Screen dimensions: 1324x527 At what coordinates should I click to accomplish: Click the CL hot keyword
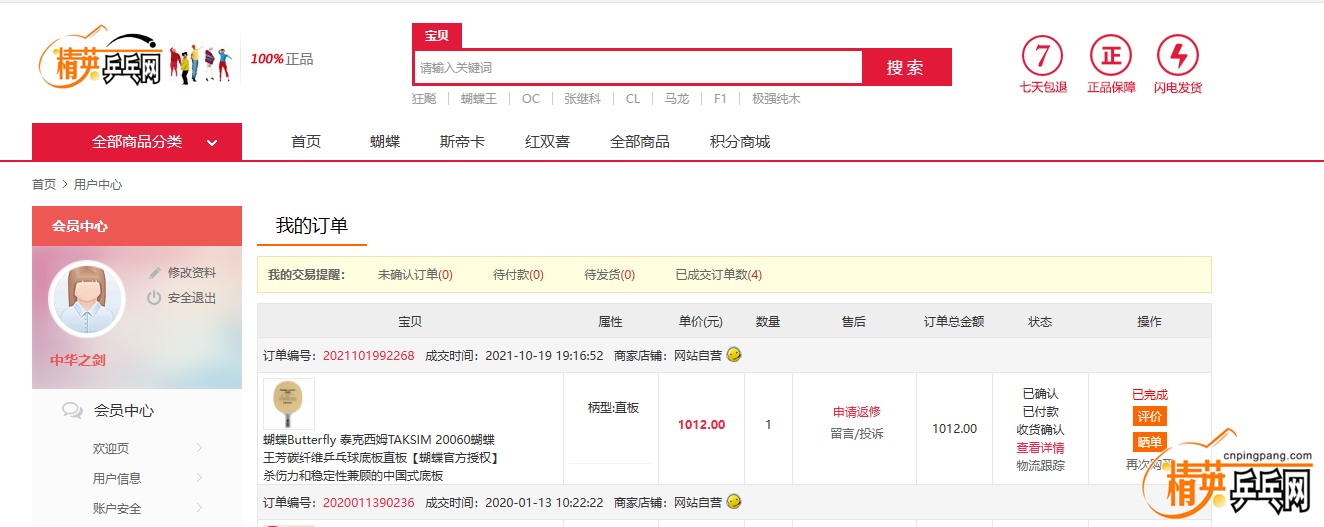[632, 99]
